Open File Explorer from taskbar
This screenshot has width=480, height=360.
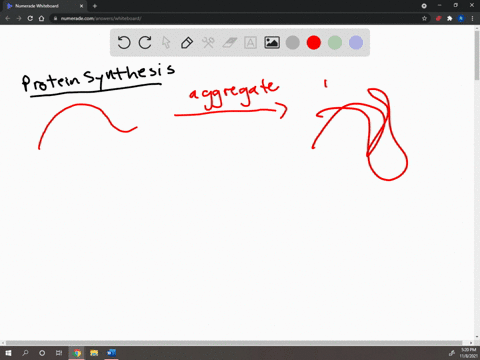pyautogui.click(x=94, y=353)
